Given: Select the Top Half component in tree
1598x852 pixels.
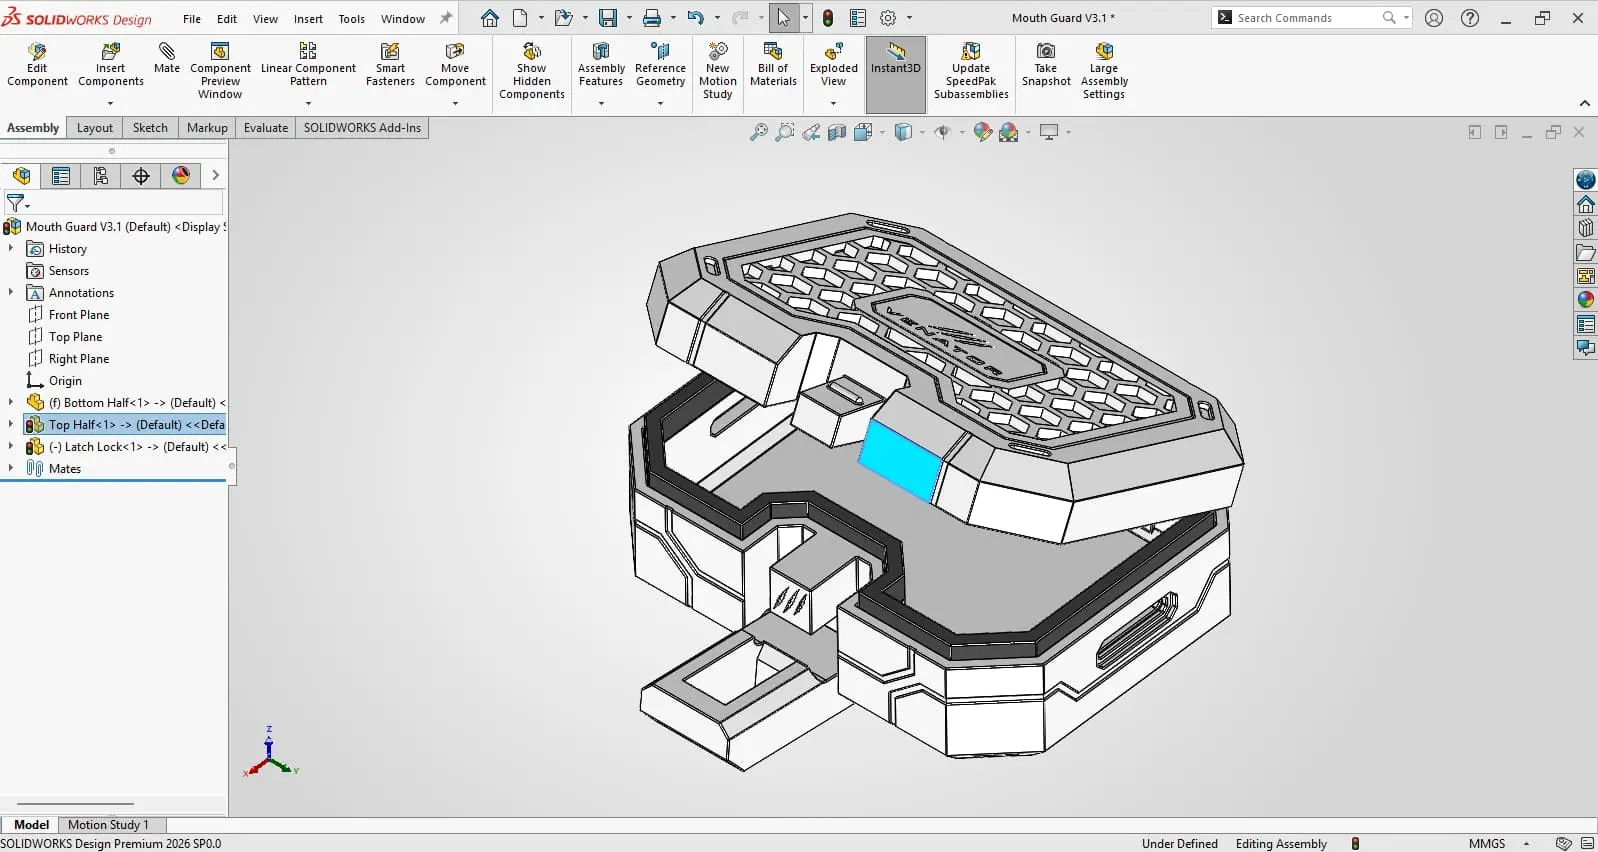Looking at the screenshot, I should pyautogui.click(x=125, y=424).
